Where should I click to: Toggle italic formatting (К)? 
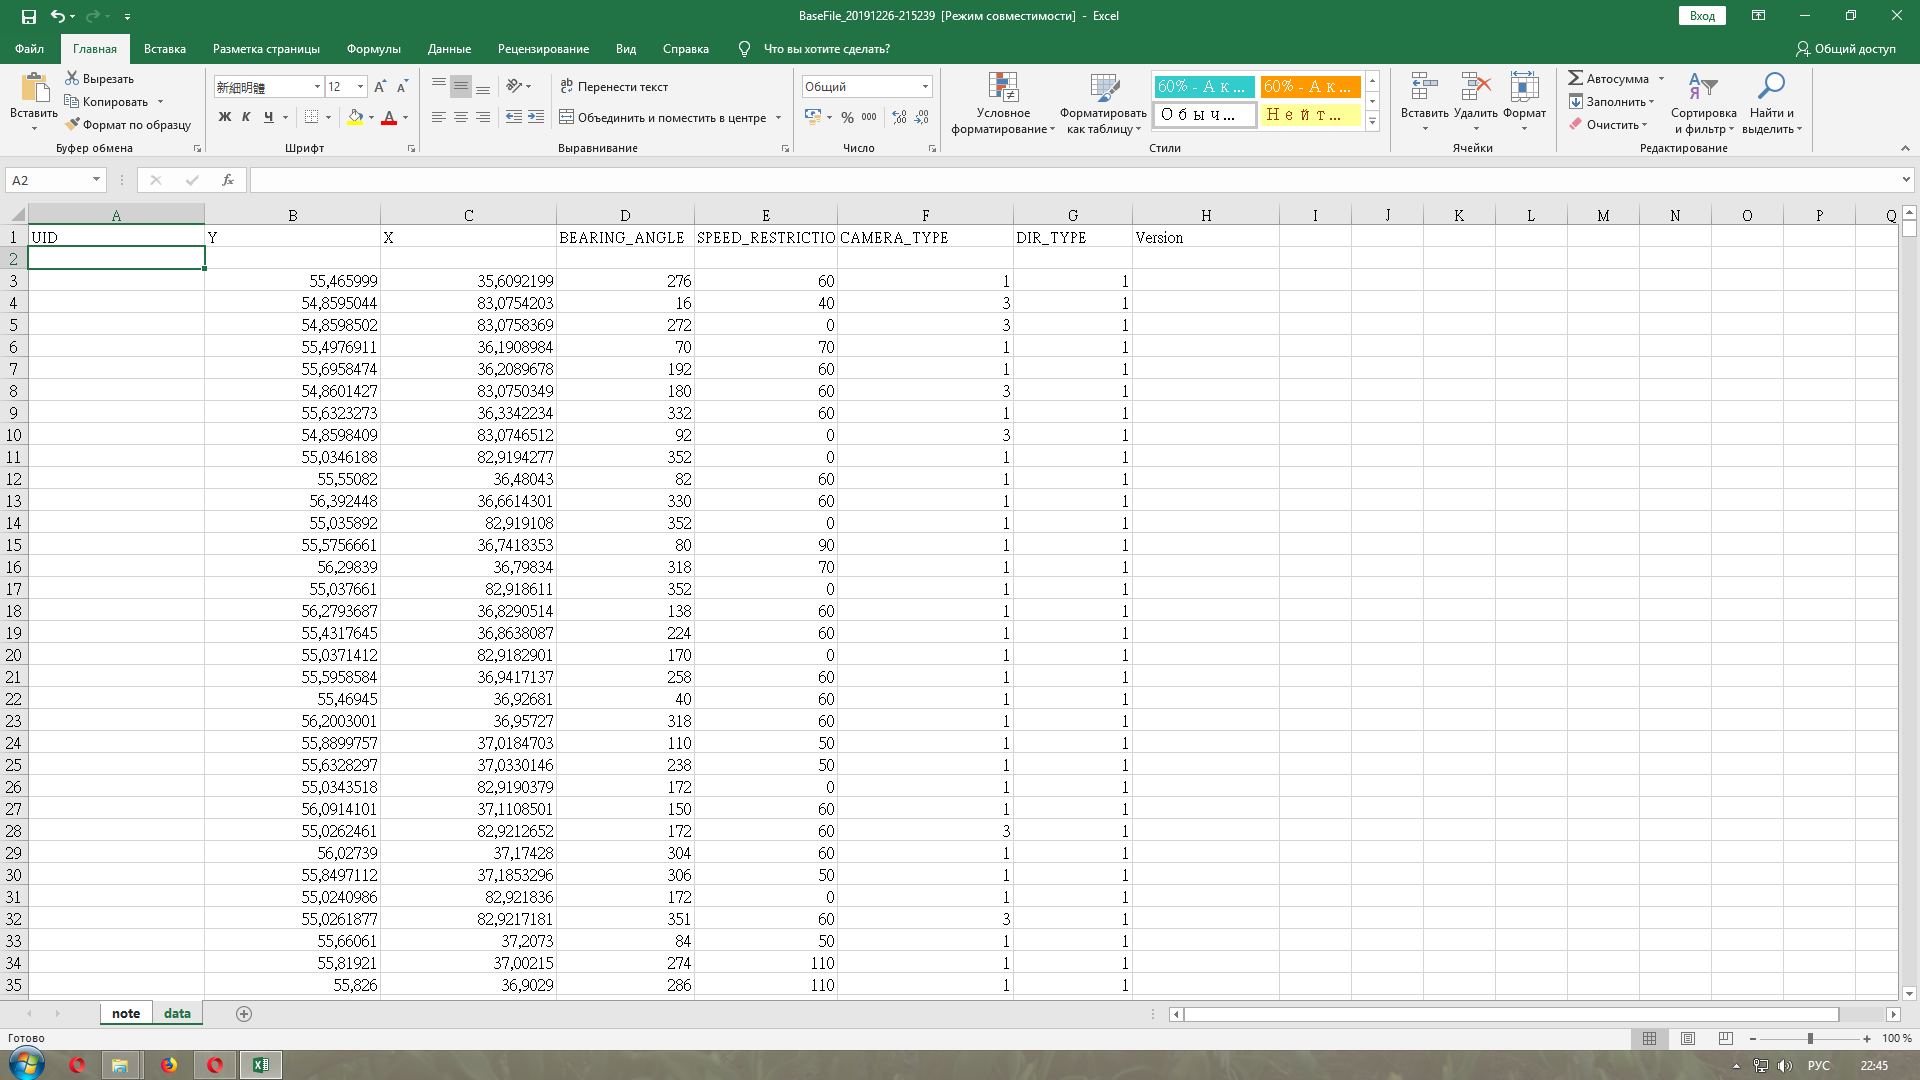click(x=246, y=118)
